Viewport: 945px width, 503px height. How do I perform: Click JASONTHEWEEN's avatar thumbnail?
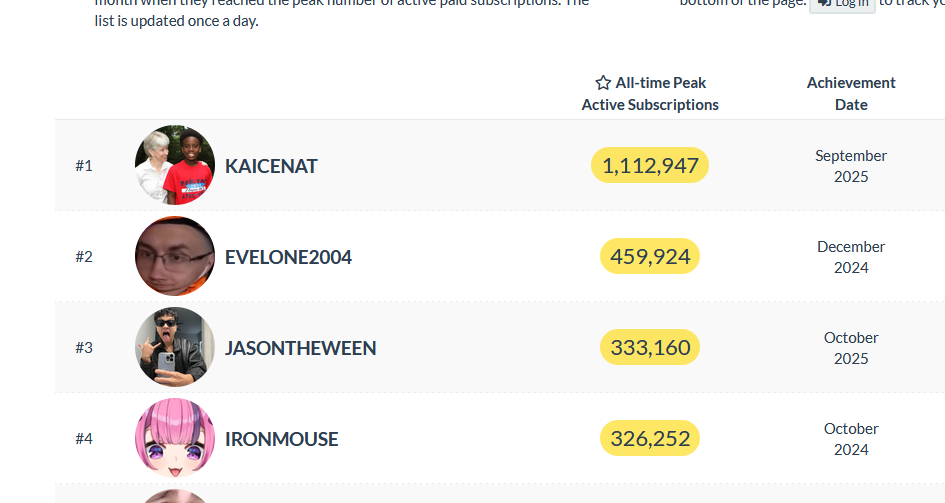(175, 347)
